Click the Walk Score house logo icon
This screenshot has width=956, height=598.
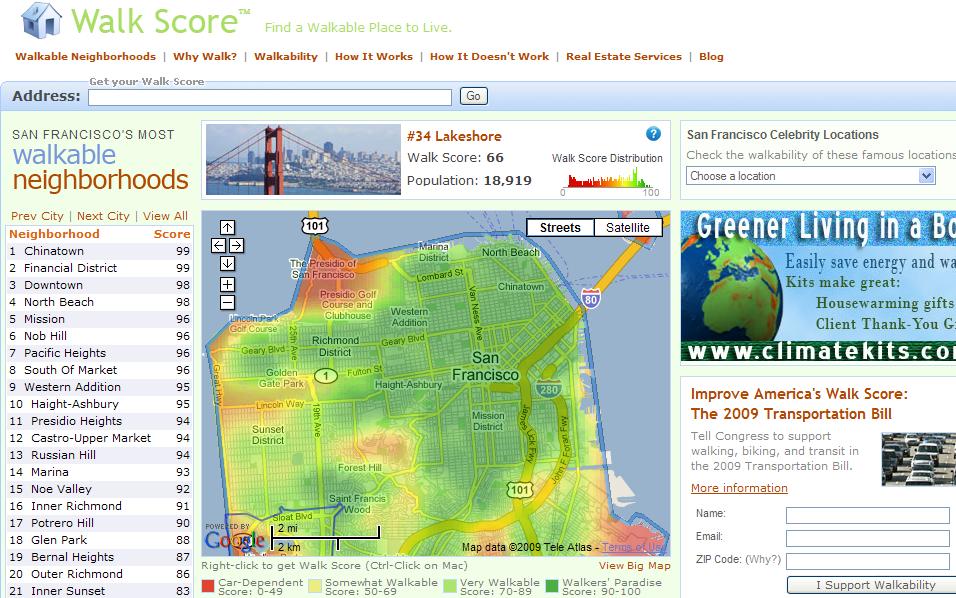[x=41, y=20]
